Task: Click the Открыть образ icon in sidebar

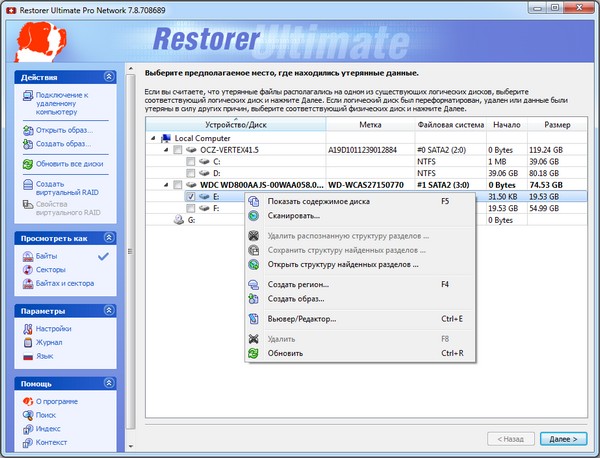Action: click(28, 130)
